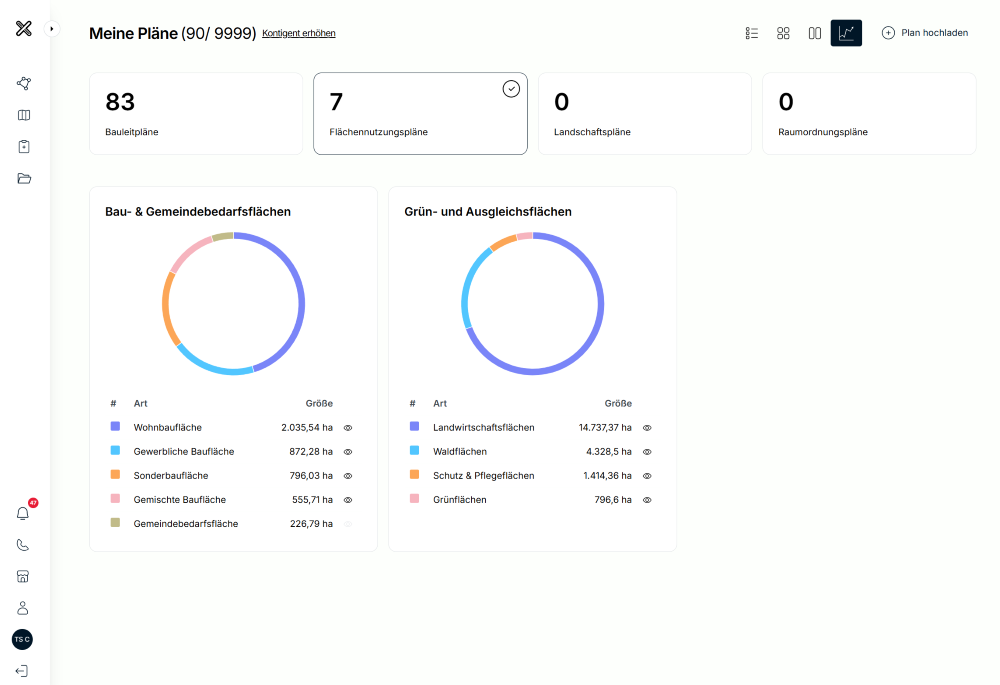The image size is (1000, 685).
Task: Click the Gewerbliche Baufläche blue swatch
Action: [115, 450]
